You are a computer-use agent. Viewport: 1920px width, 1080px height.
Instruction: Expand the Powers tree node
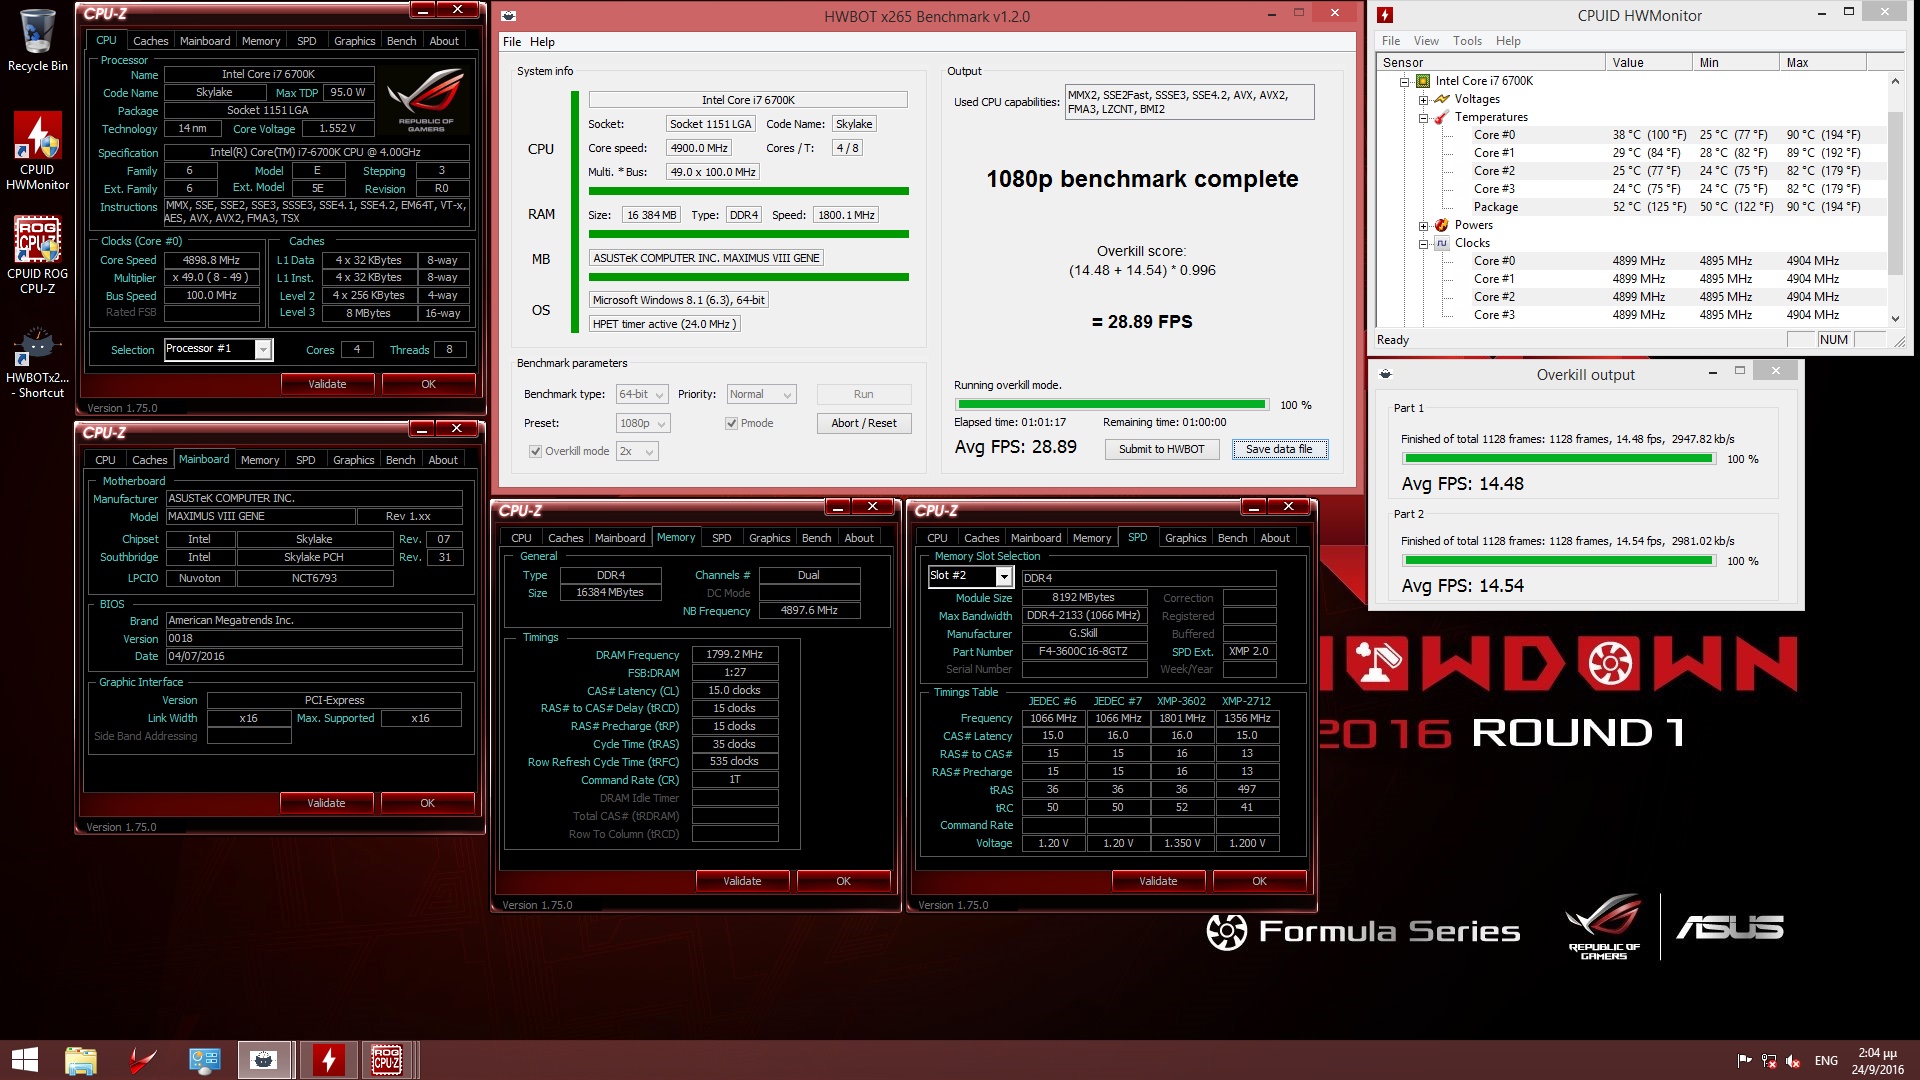[1423, 225]
